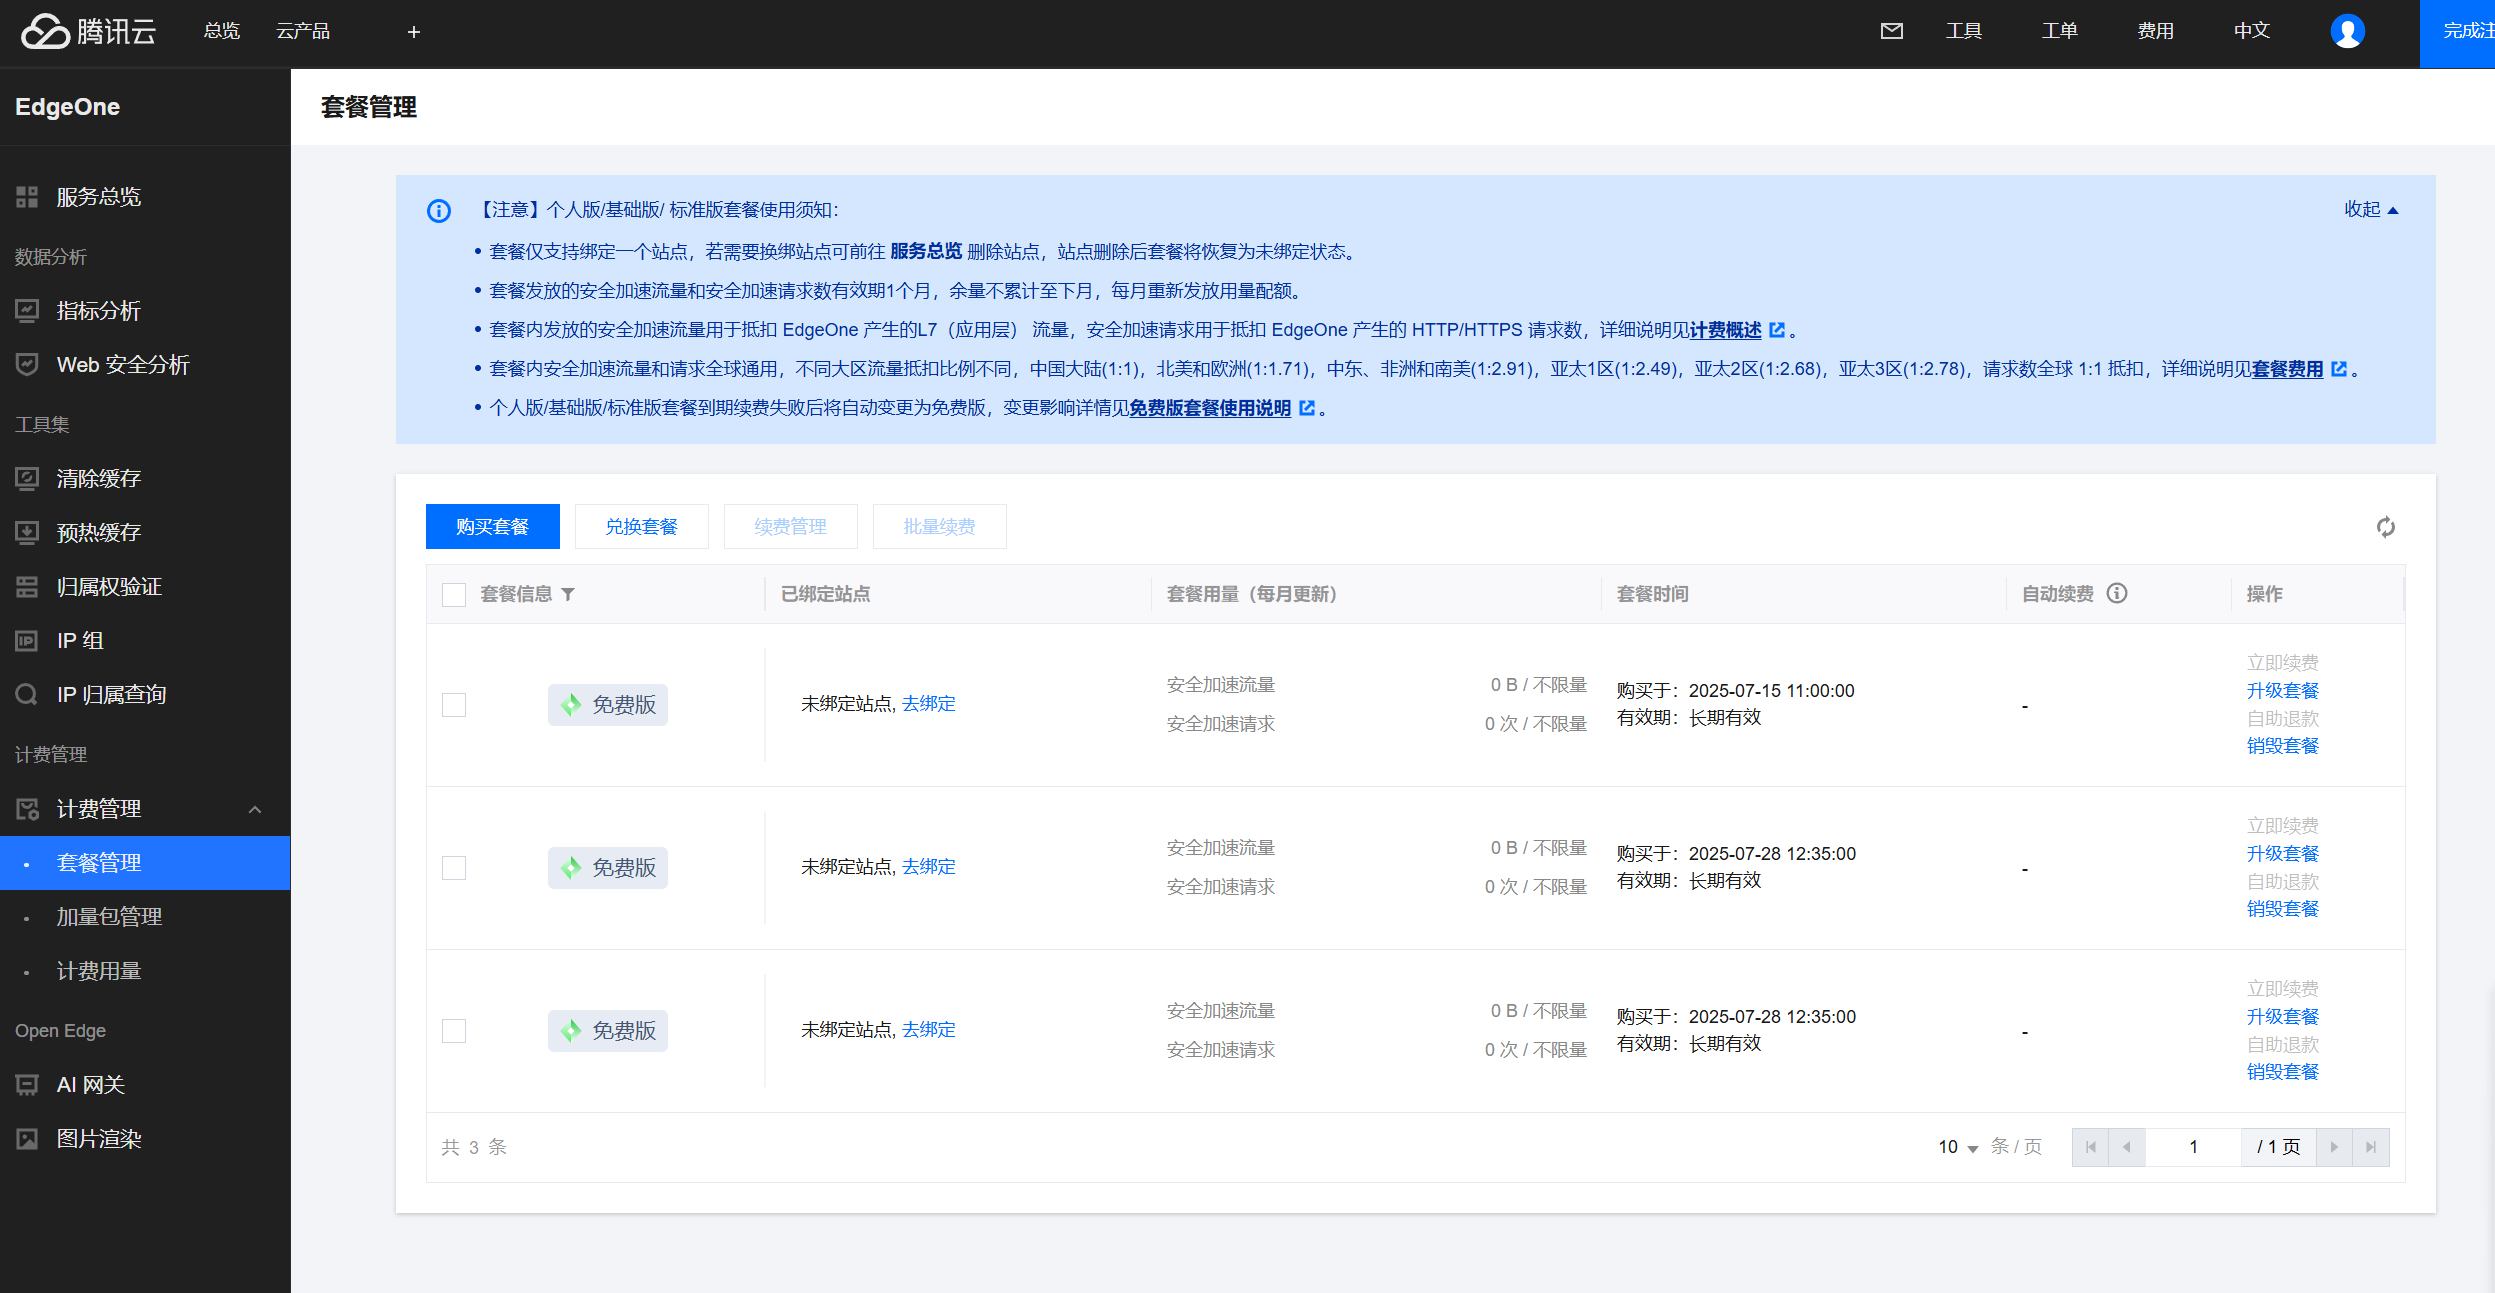The width and height of the screenshot is (2495, 1293).
Task: Check the package bought 2025-07-15 11:00:00
Action: pos(454,705)
